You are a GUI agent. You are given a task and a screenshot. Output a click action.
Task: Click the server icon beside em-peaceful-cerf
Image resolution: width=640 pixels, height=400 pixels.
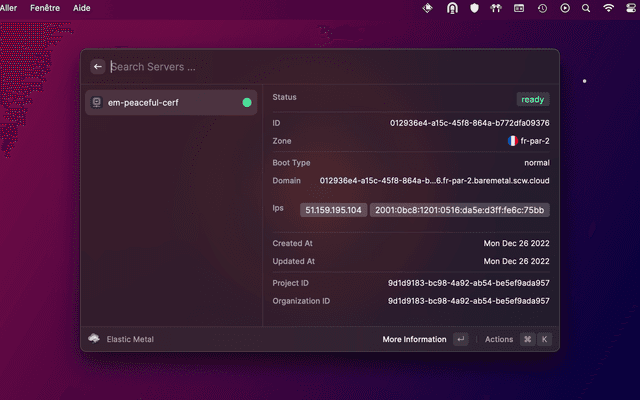click(96, 102)
